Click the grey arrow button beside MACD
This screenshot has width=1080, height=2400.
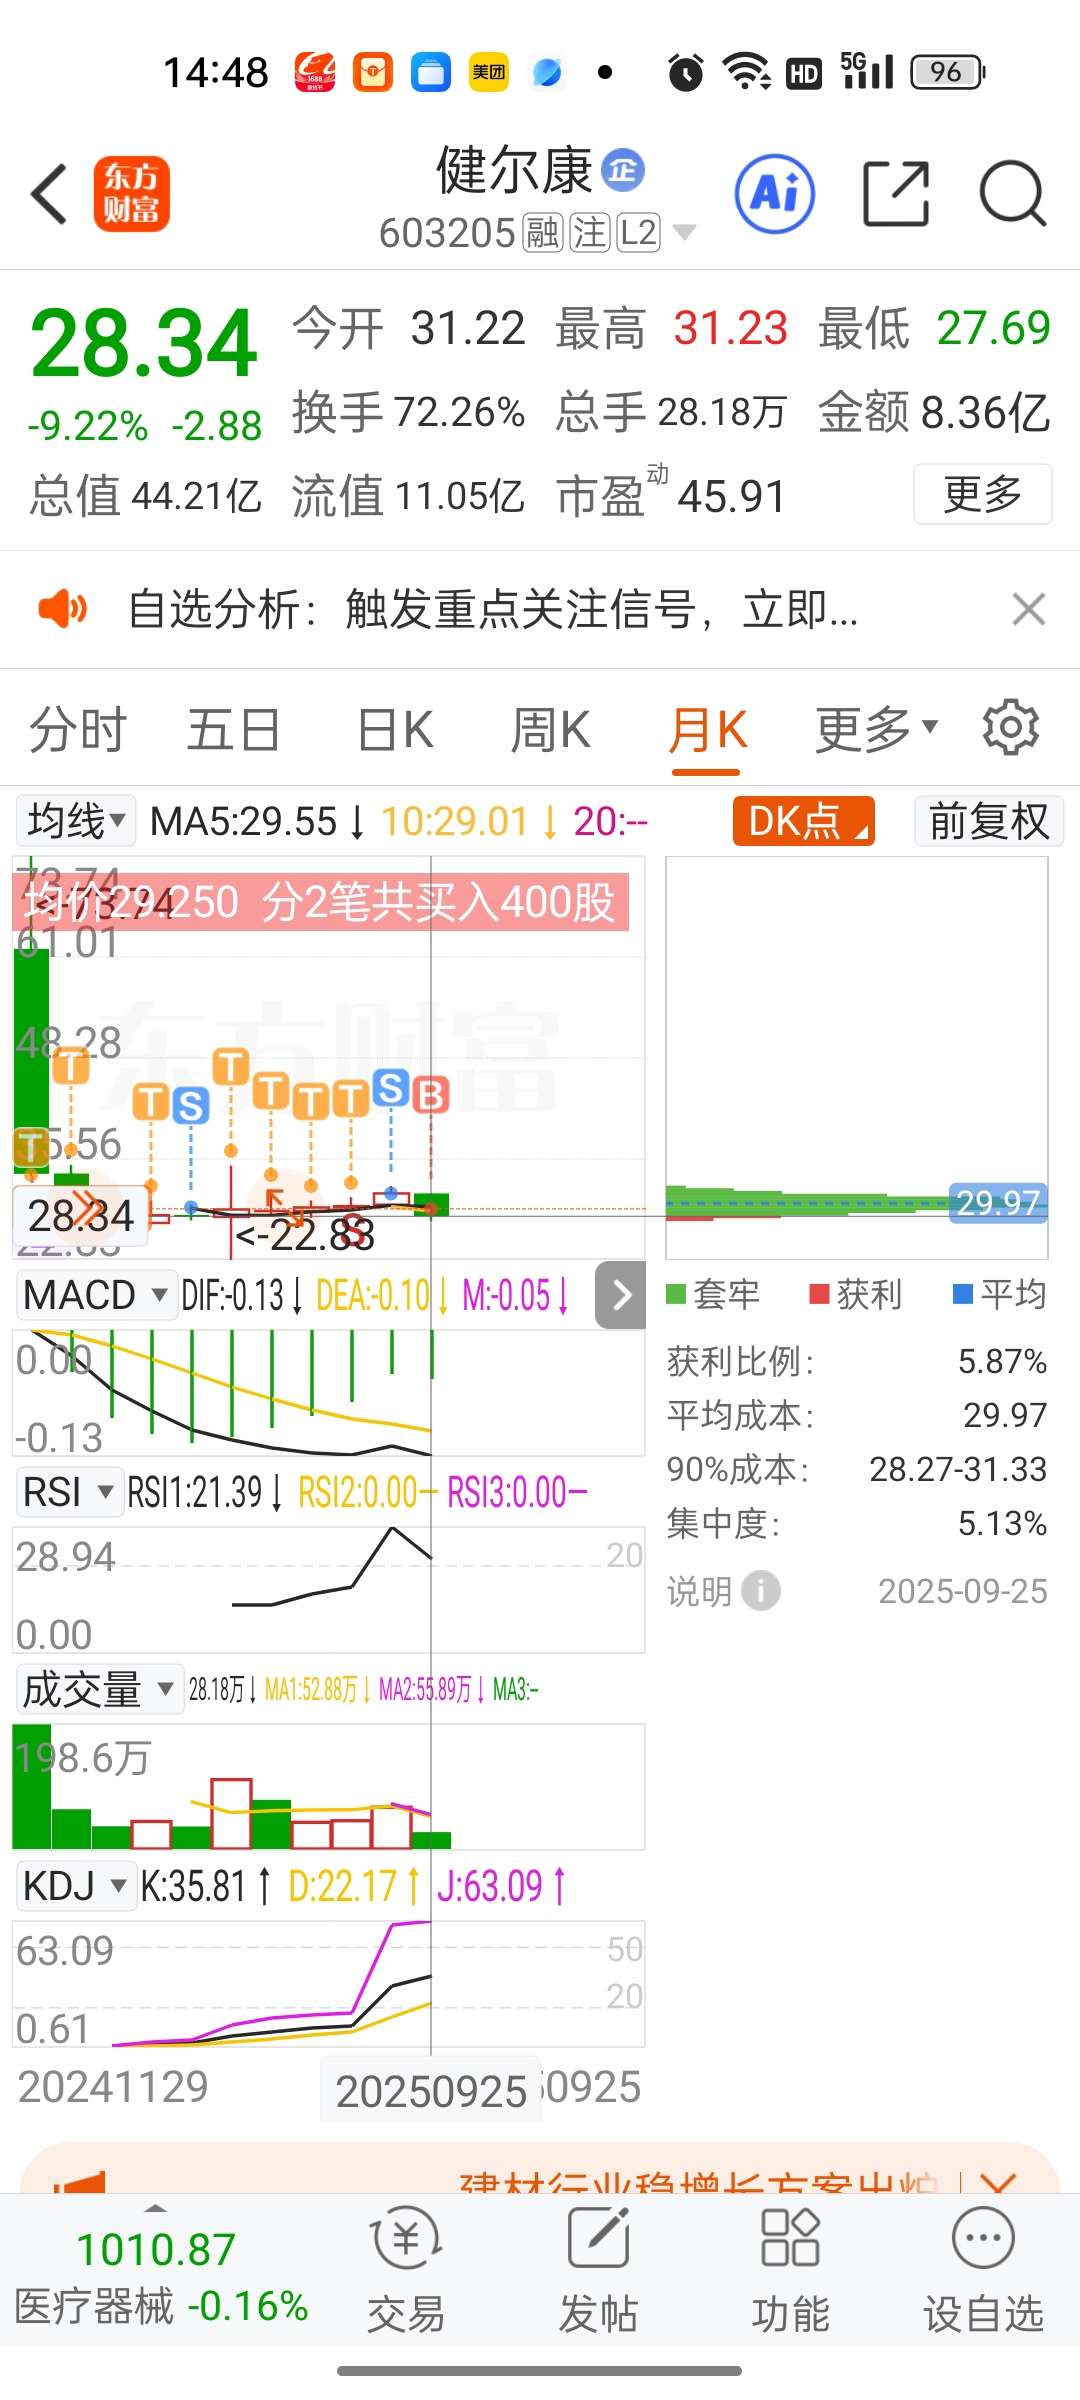(620, 1295)
